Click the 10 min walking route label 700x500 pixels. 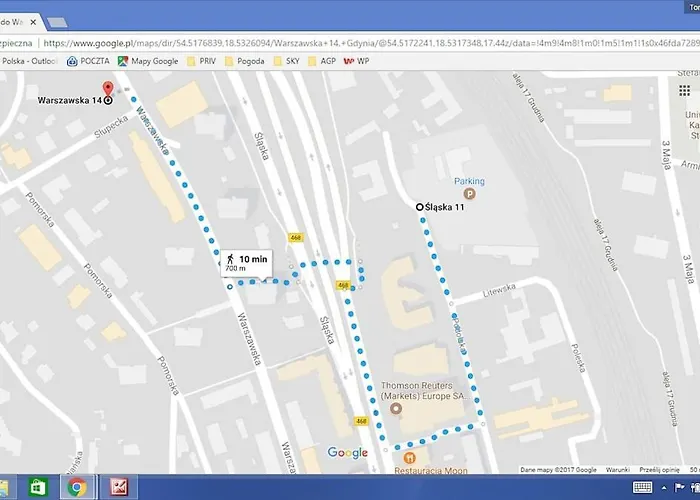(245, 263)
